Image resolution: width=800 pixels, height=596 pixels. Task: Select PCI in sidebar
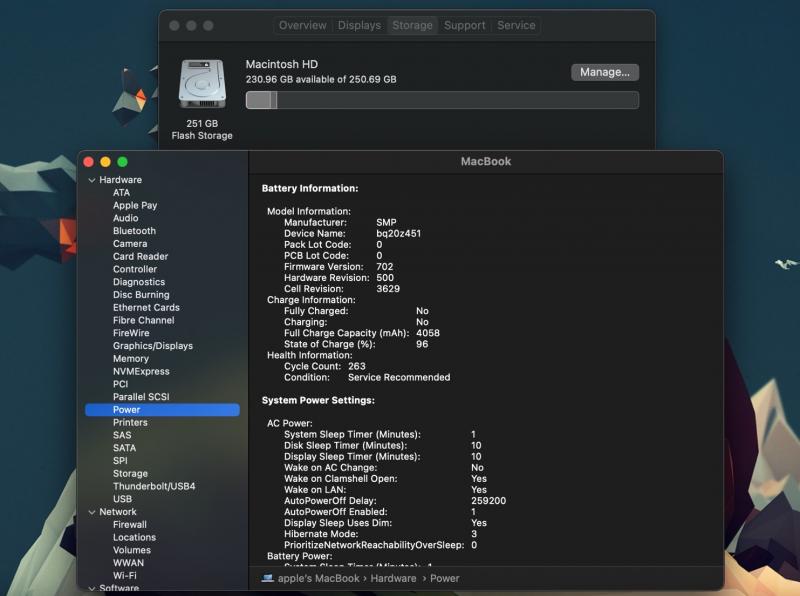[x=120, y=384]
